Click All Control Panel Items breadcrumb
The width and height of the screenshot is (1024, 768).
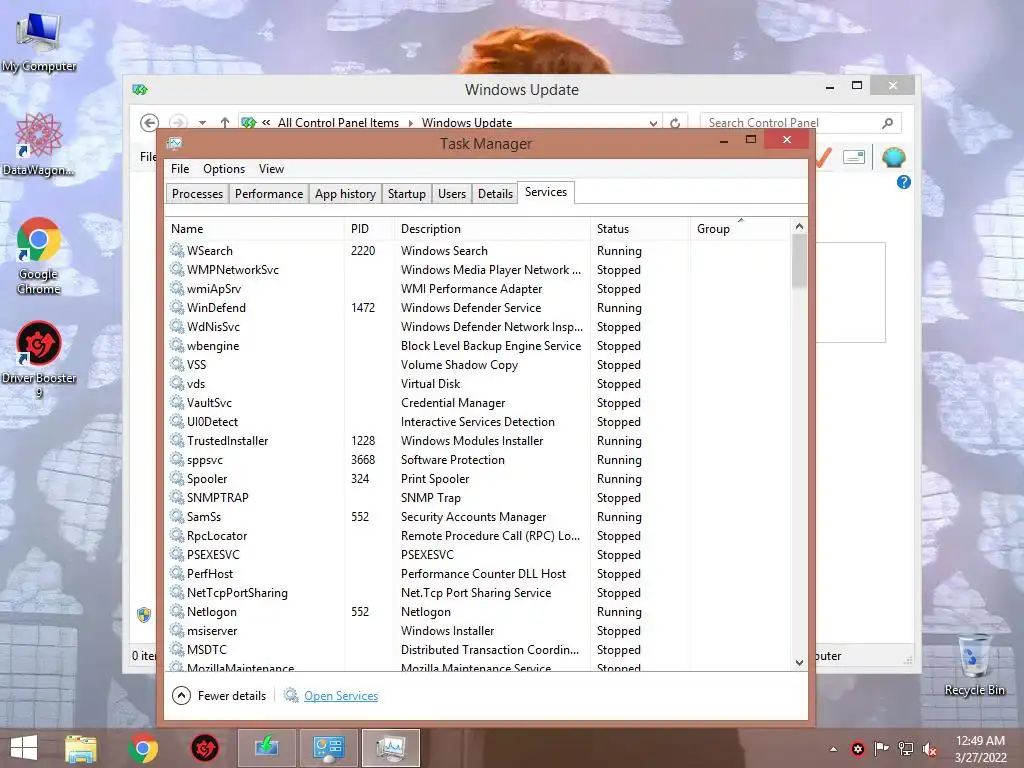coord(338,123)
